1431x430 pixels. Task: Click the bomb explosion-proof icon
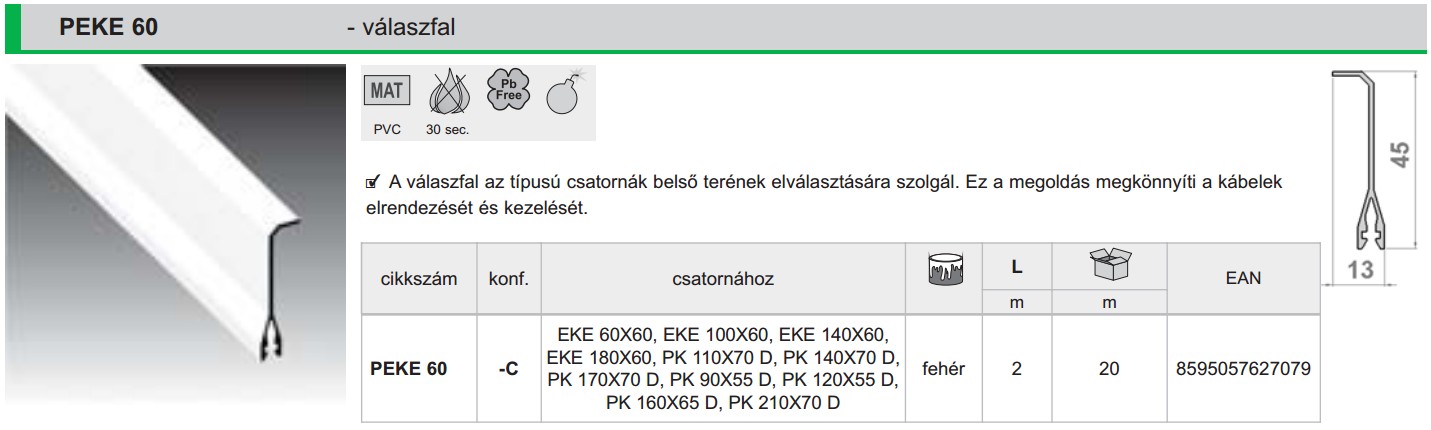point(565,92)
